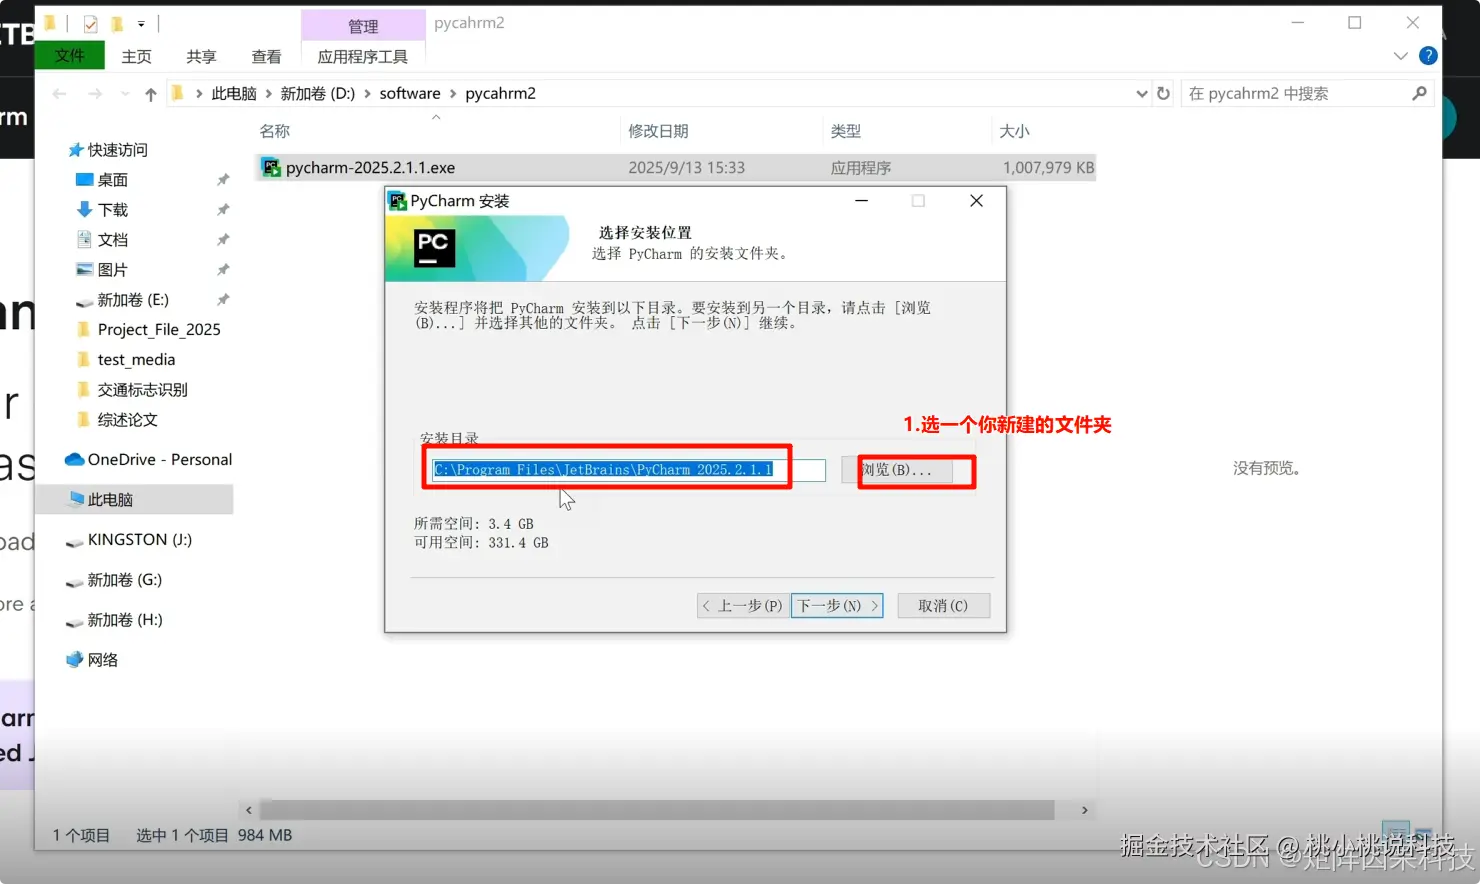Open test_media folder in sidebar
This screenshot has width=1480, height=884.
click(x=136, y=360)
